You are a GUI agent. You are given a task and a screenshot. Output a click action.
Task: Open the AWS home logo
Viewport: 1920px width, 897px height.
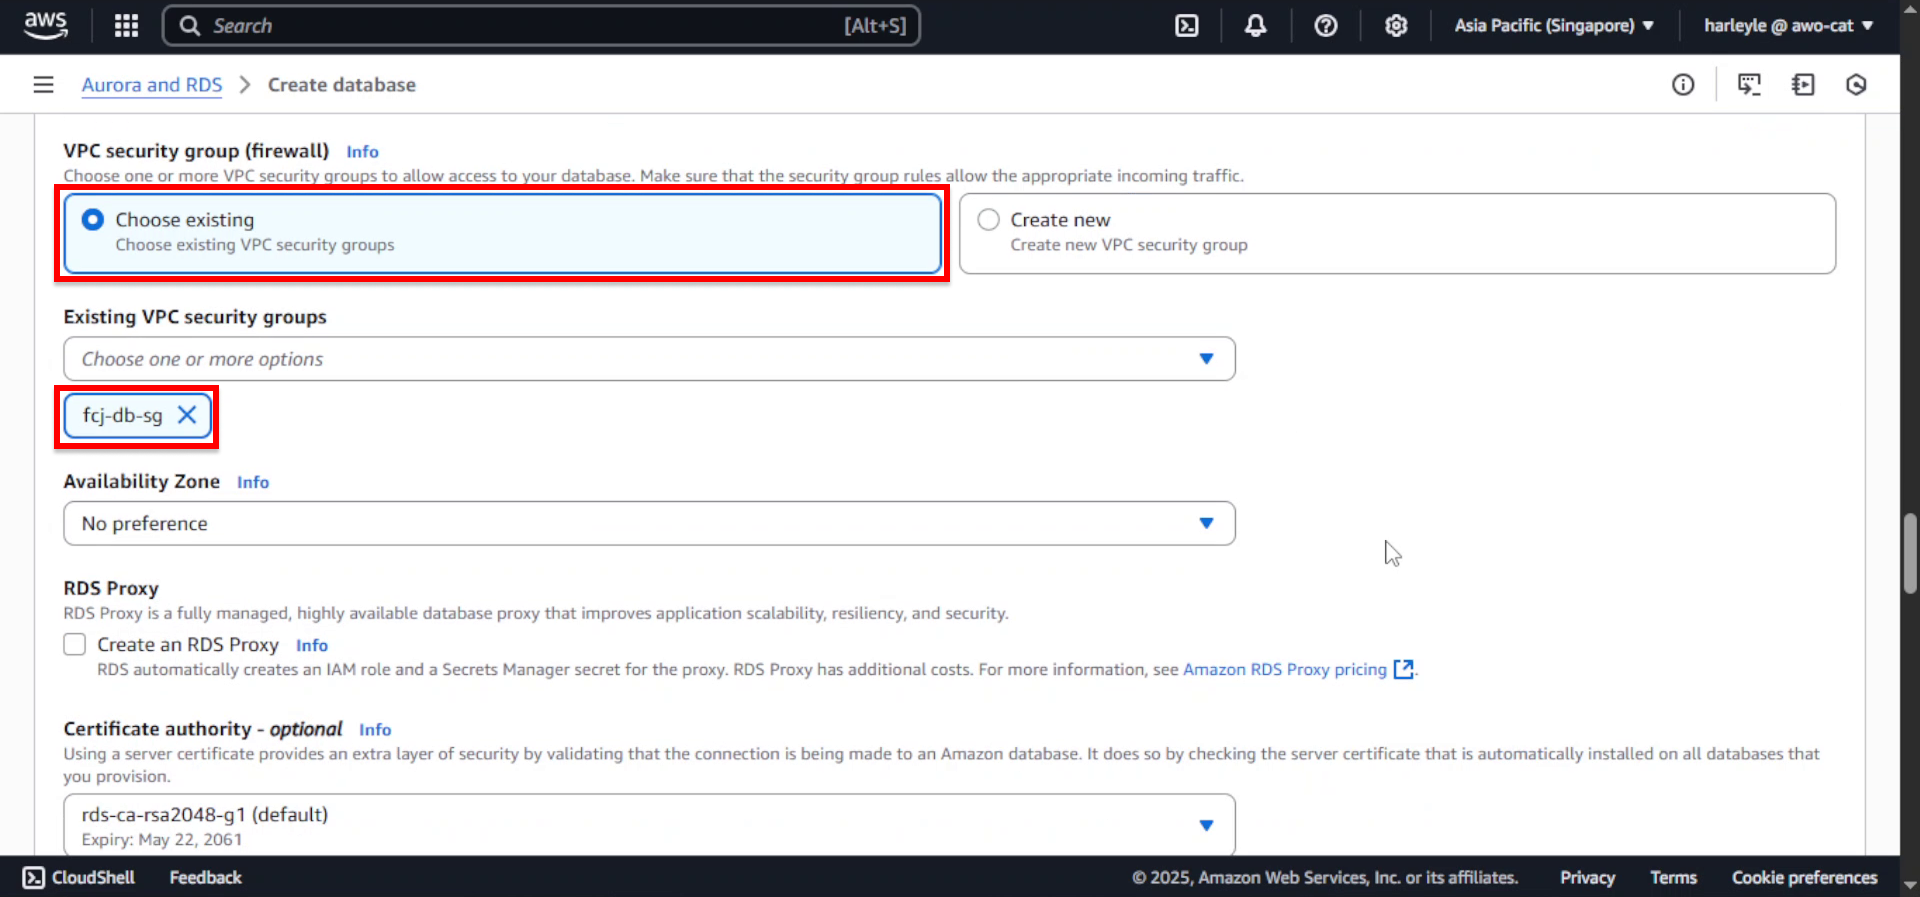(x=46, y=25)
